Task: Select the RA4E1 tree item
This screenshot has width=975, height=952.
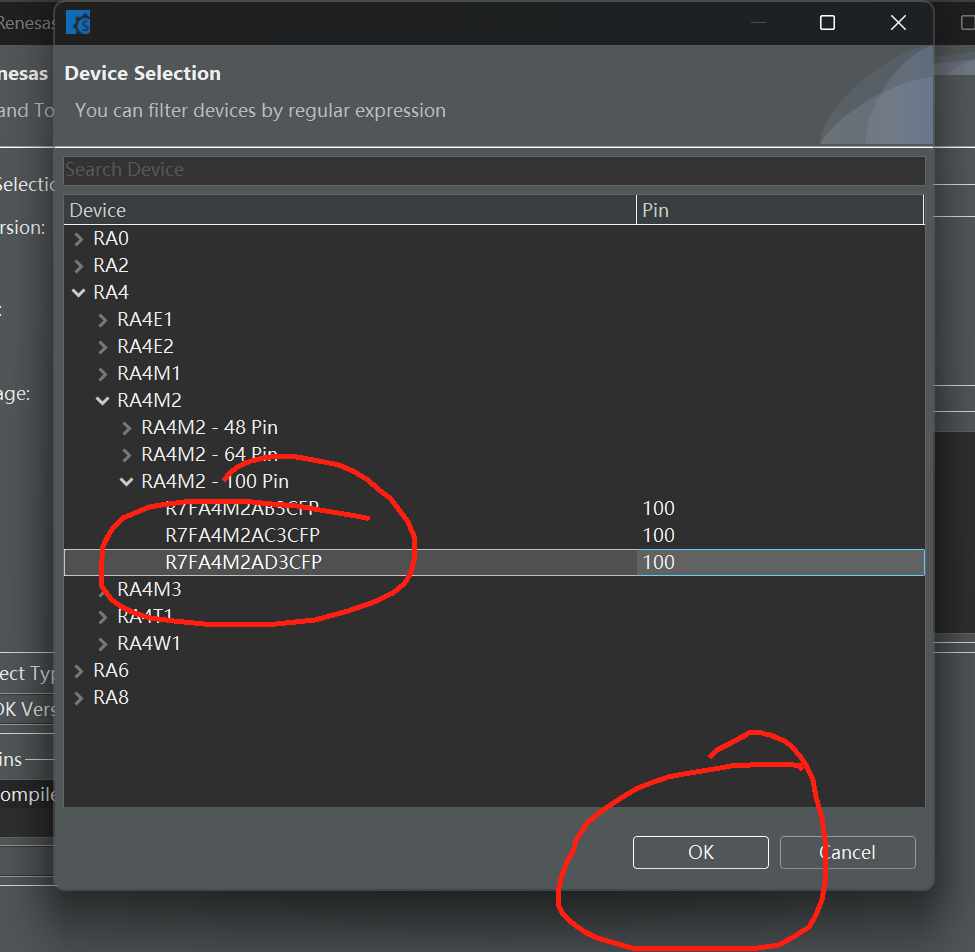Action: 145,320
